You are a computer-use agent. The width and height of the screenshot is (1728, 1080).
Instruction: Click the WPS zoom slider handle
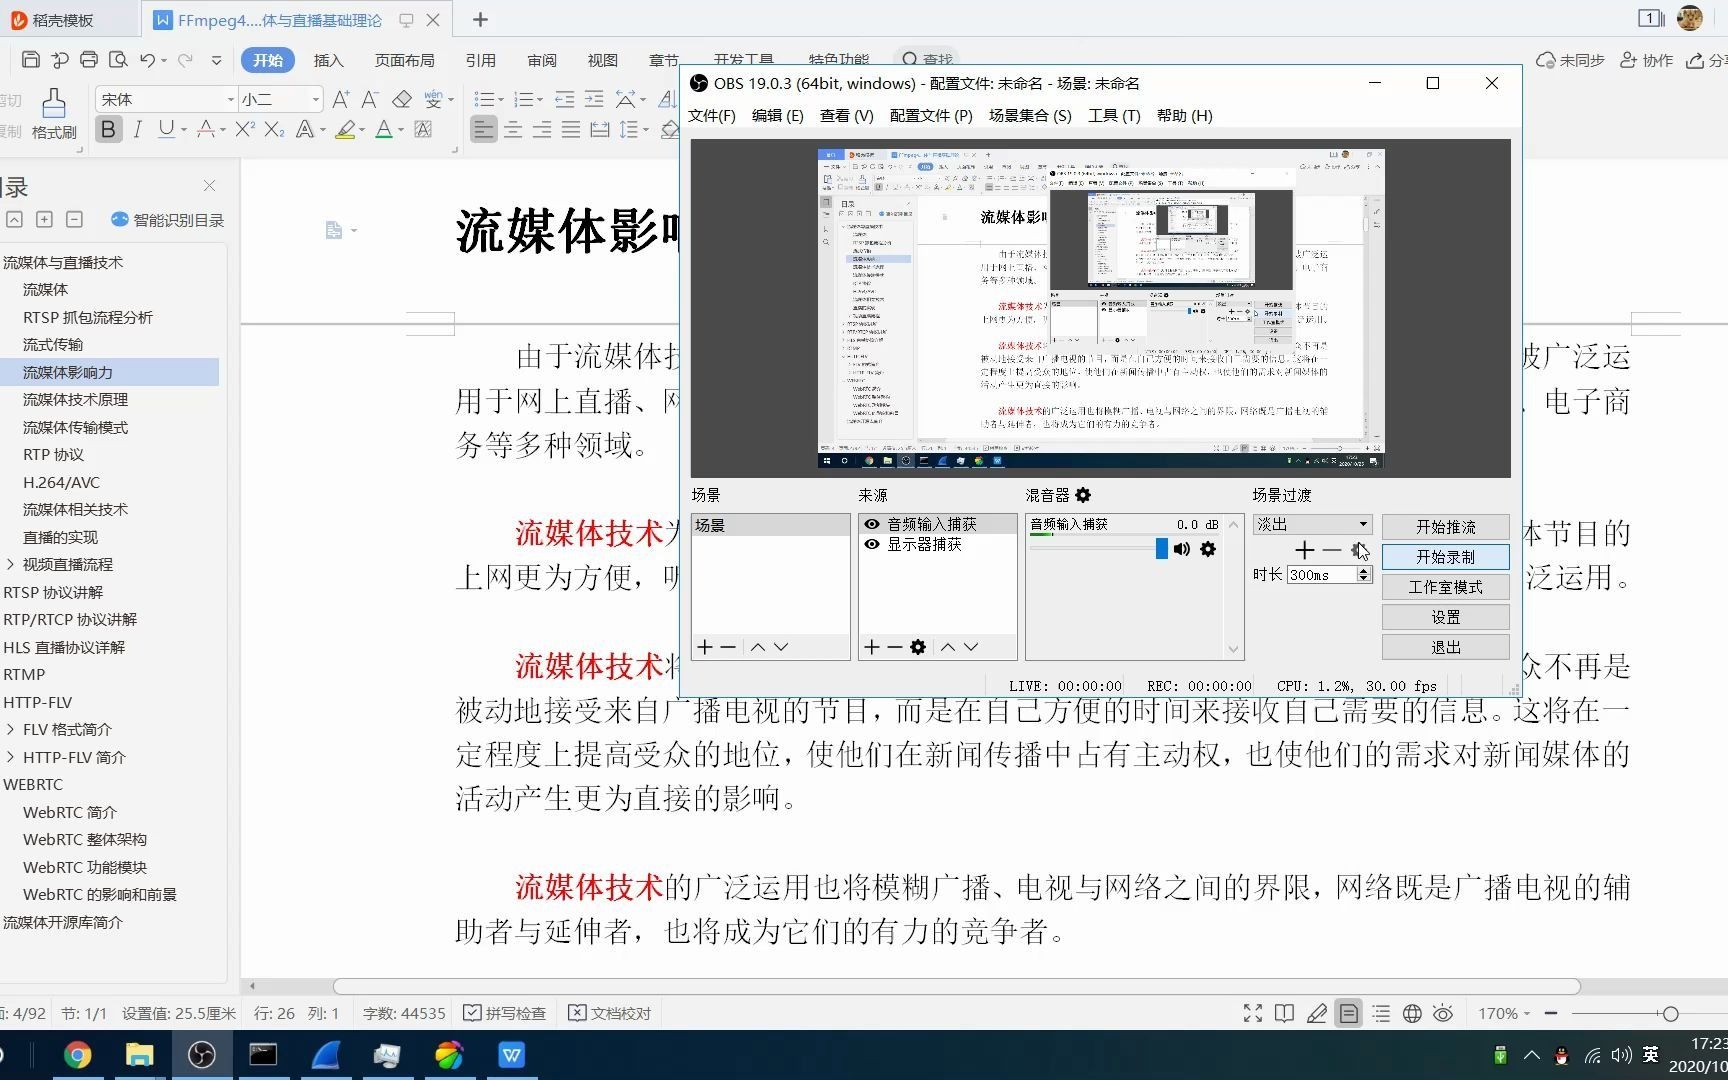[1670, 1013]
